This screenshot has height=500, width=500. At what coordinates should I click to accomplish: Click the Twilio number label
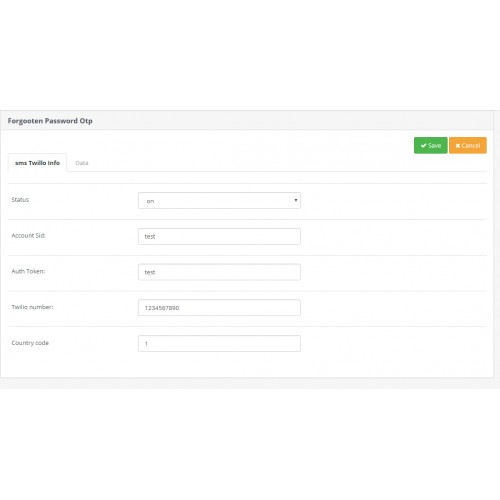click(32, 307)
